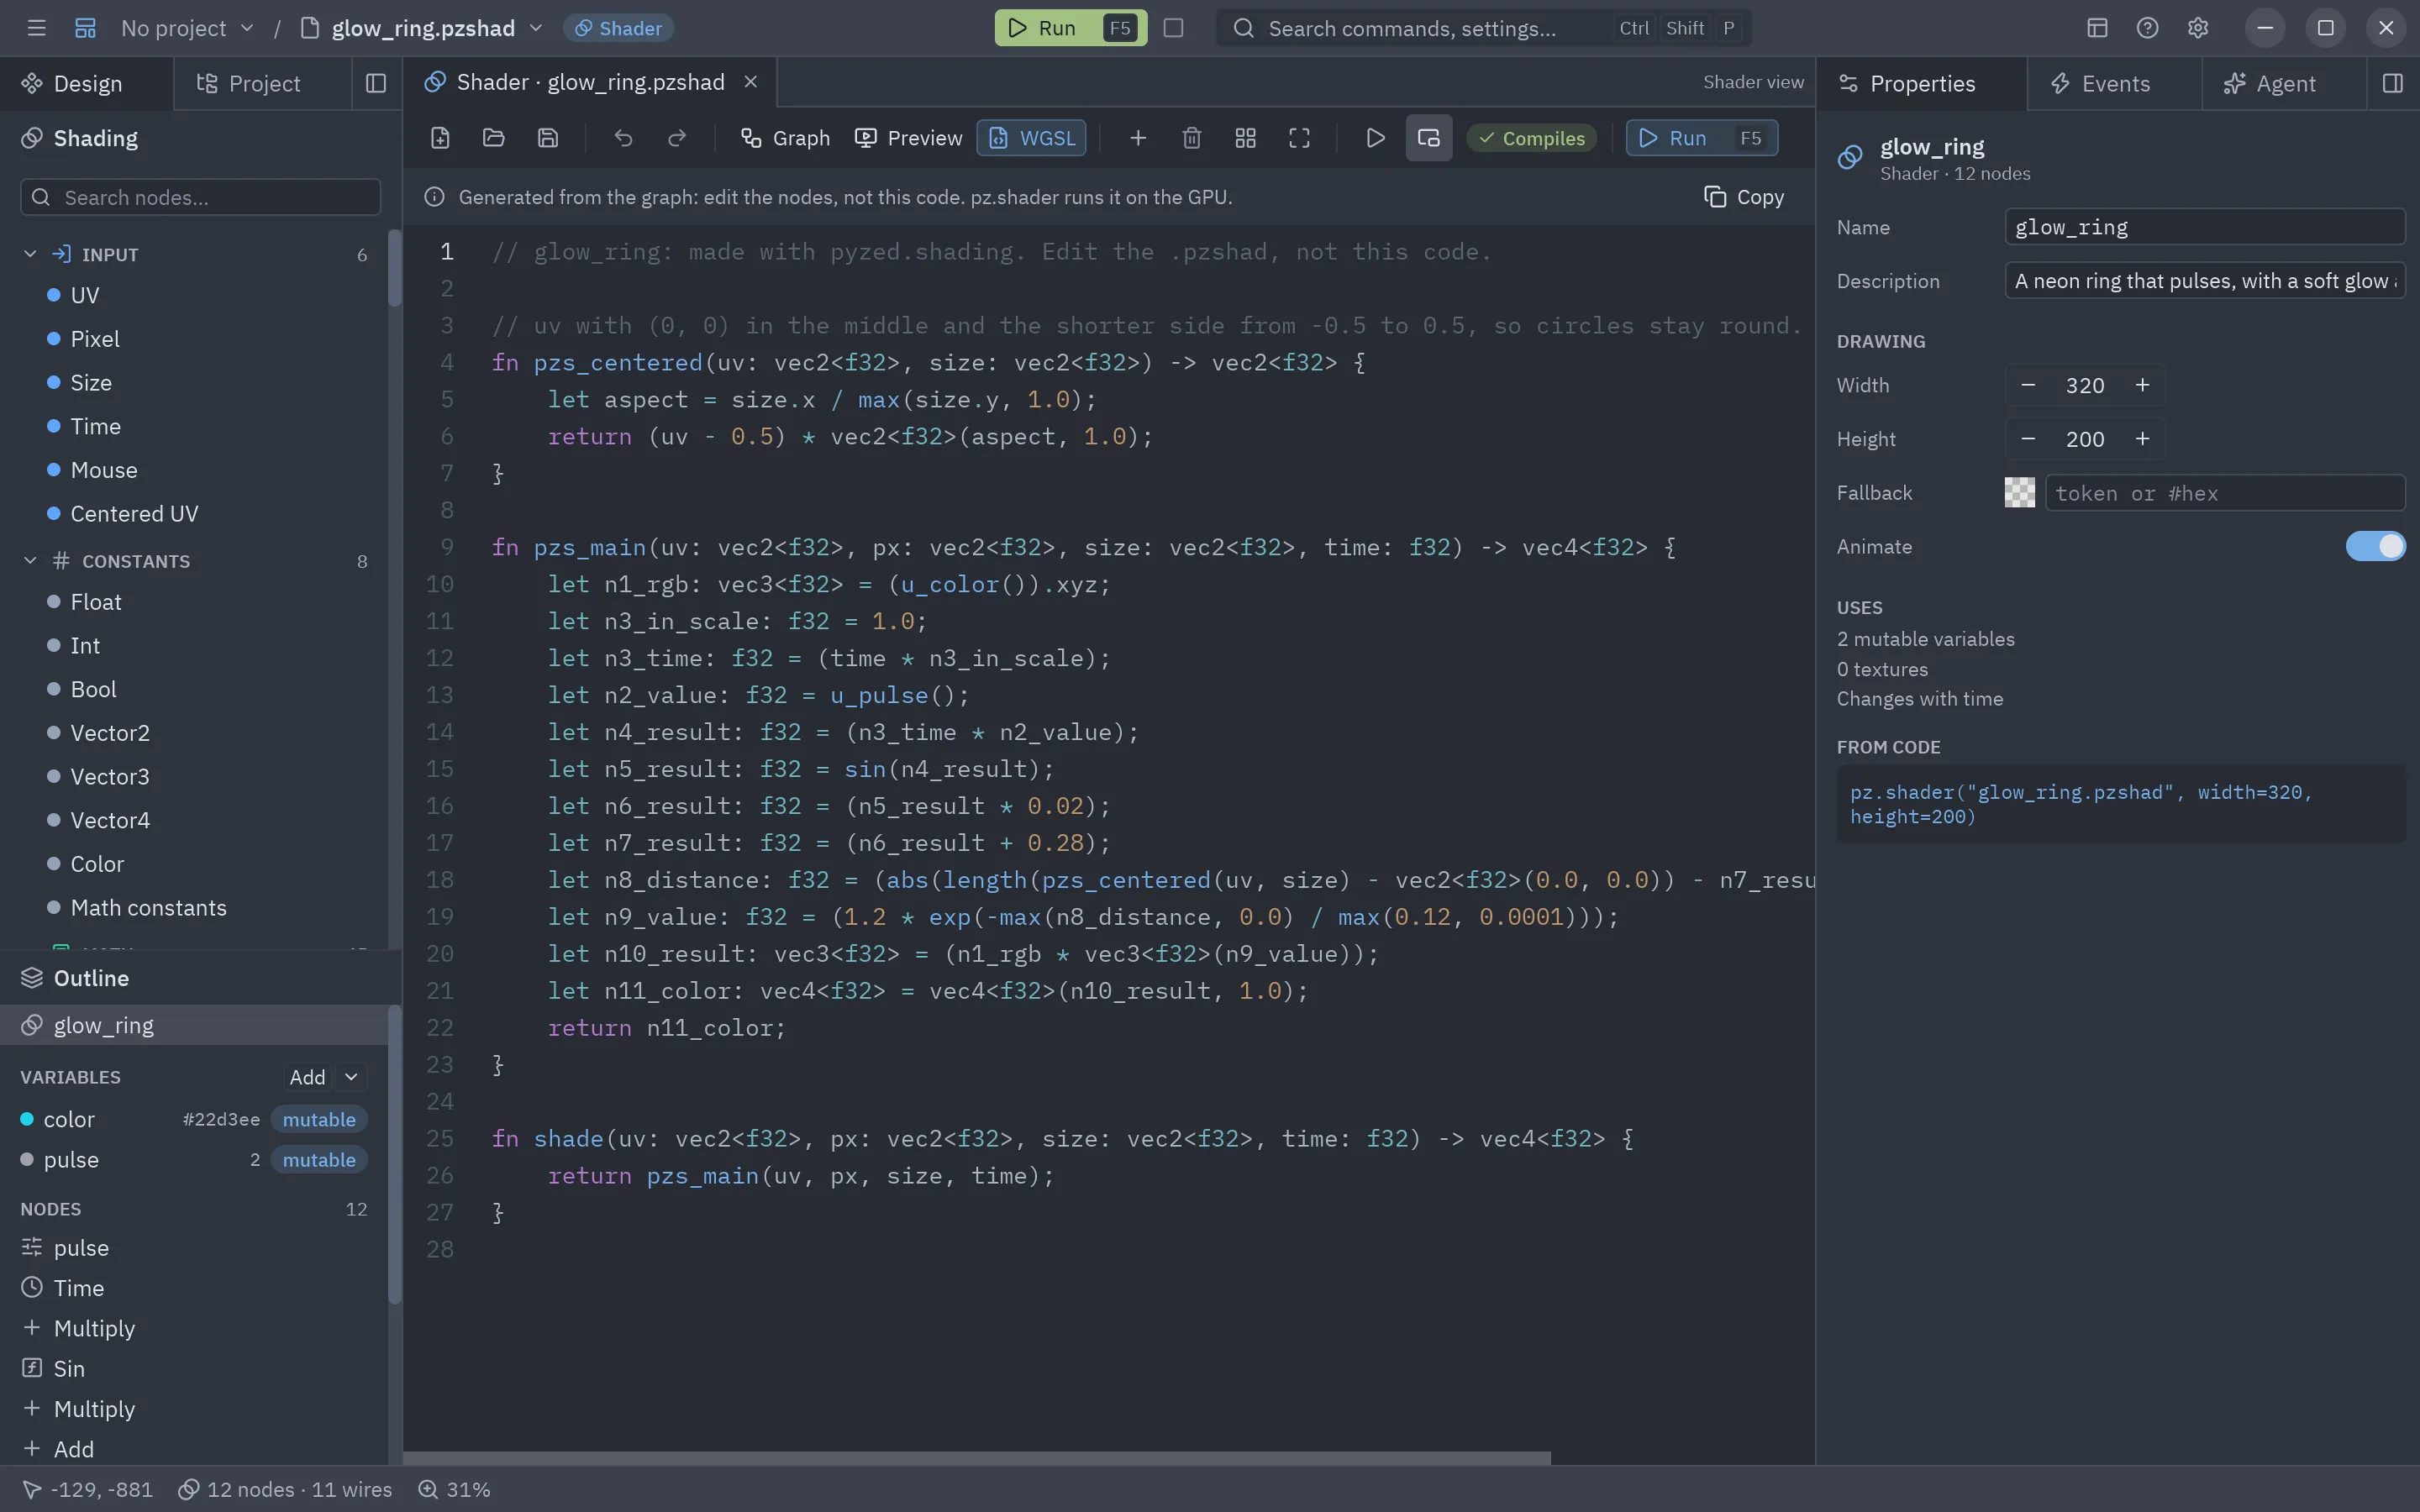Open the Events tab
The image size is (2420, 1512).
[2114, 84]
